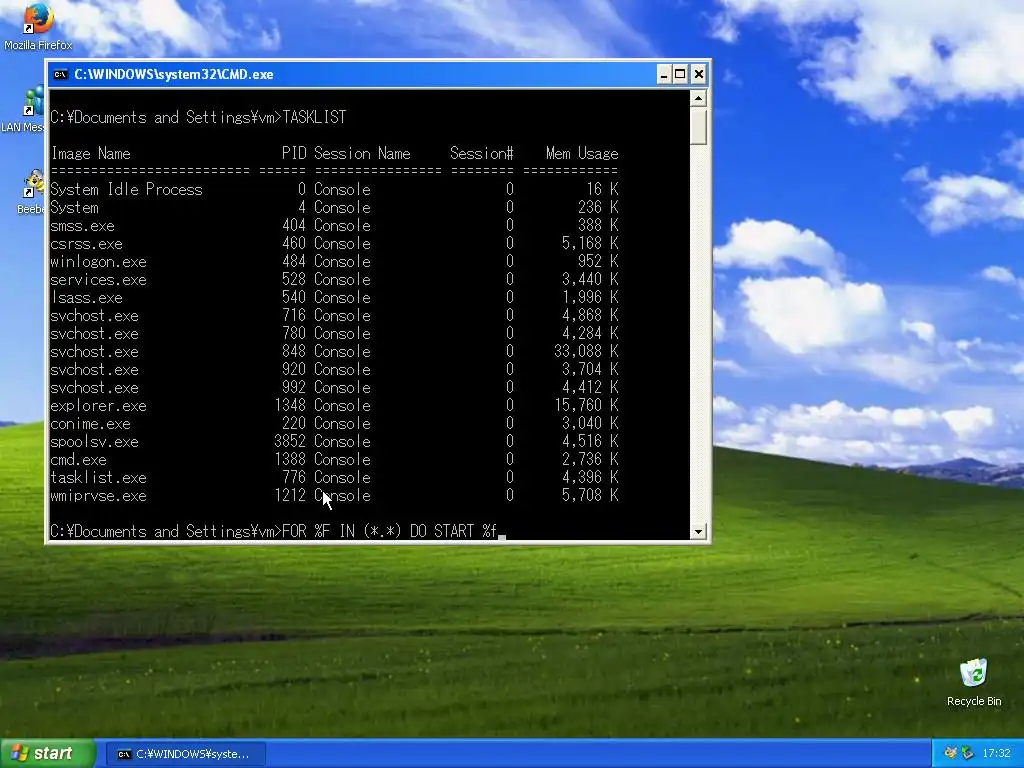Click 'conime.exe' in the task list
Image resolution: width=1024 pixels, height=768 pixels.
click(x=91, y=424)
